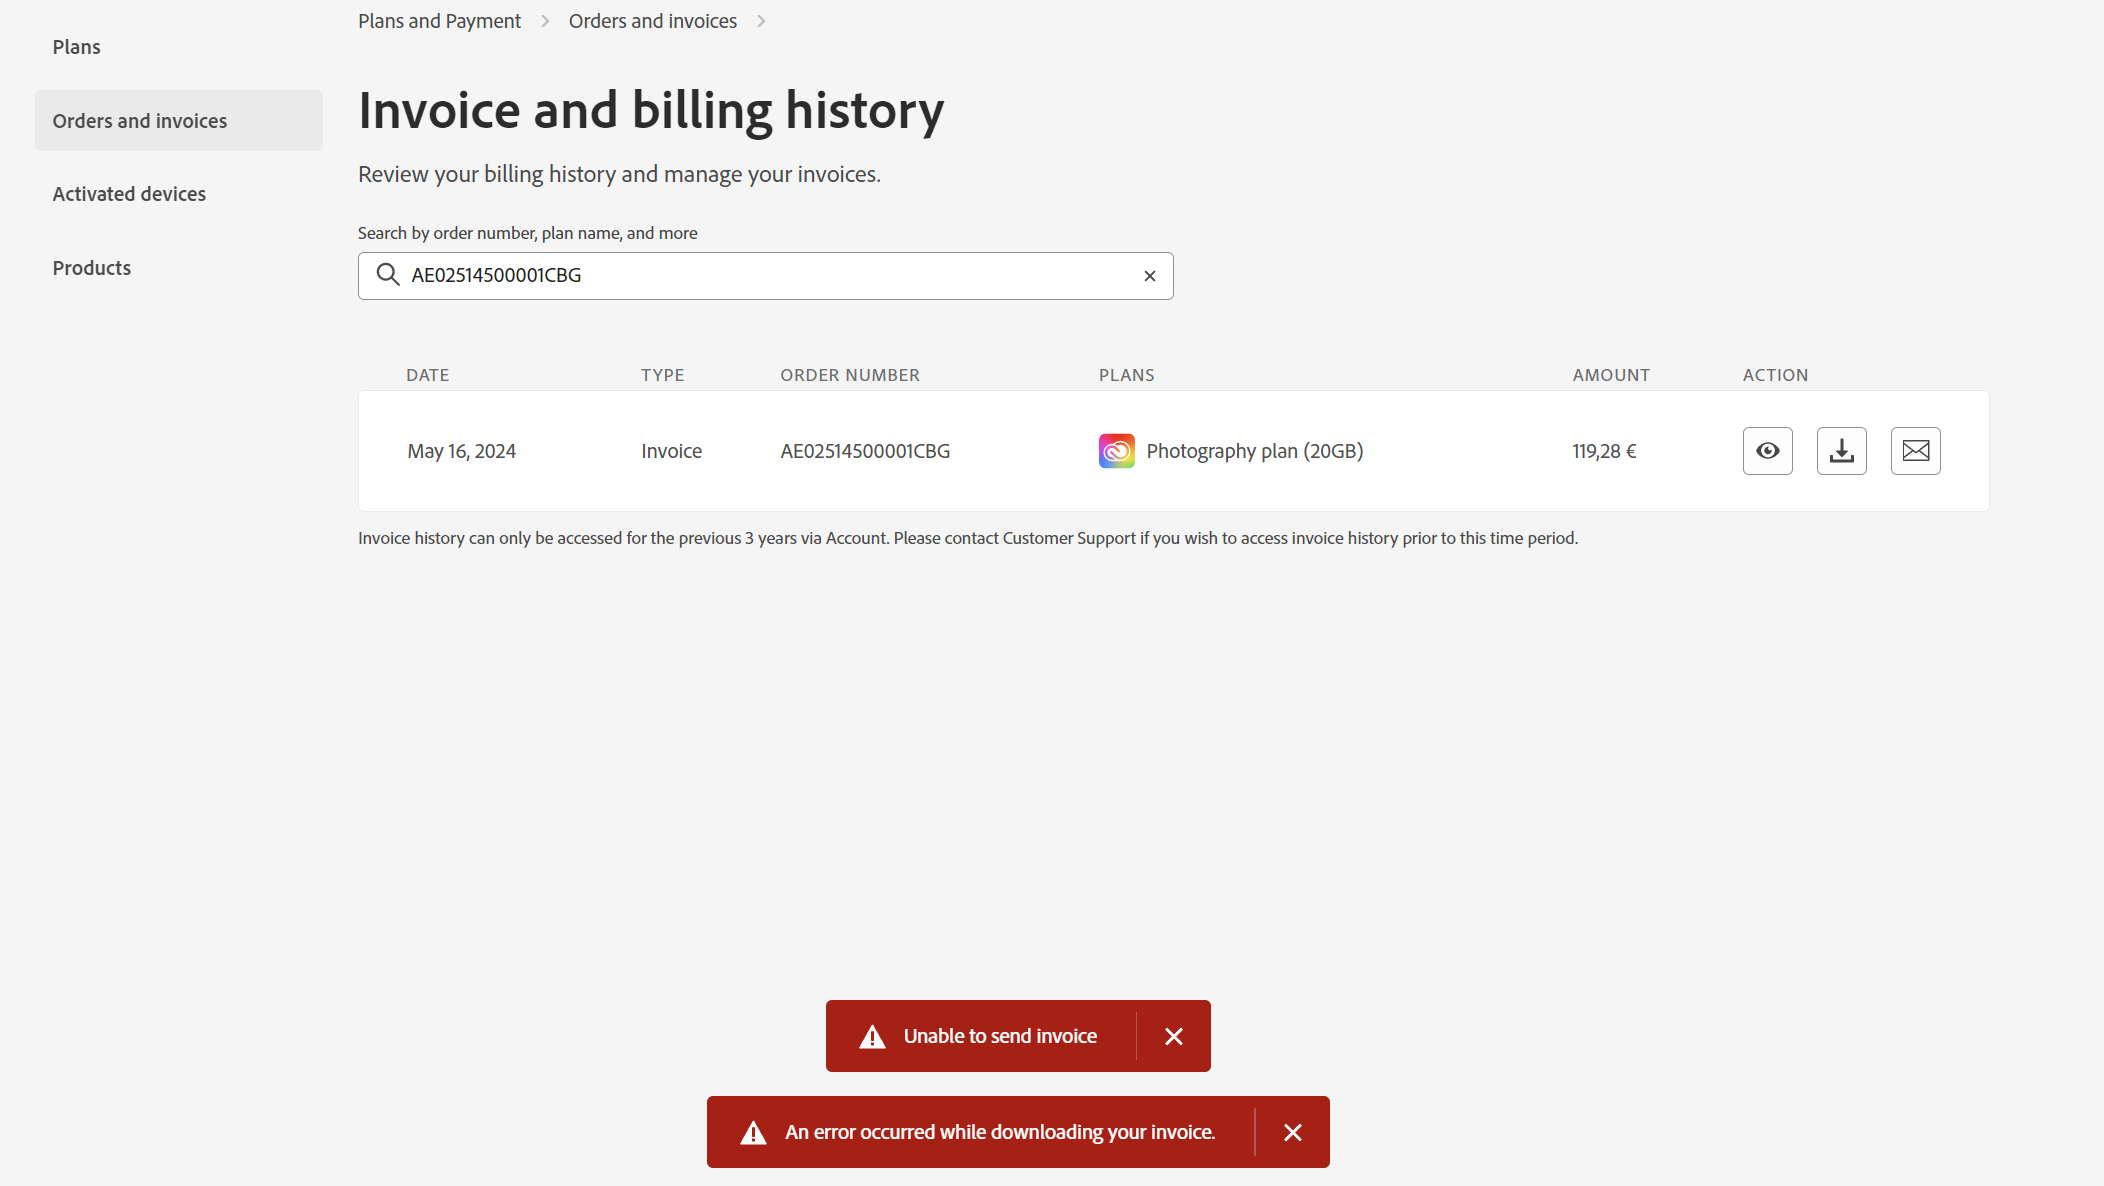
Task: Clear the search field using the X icon
Action: (1148, 275)
